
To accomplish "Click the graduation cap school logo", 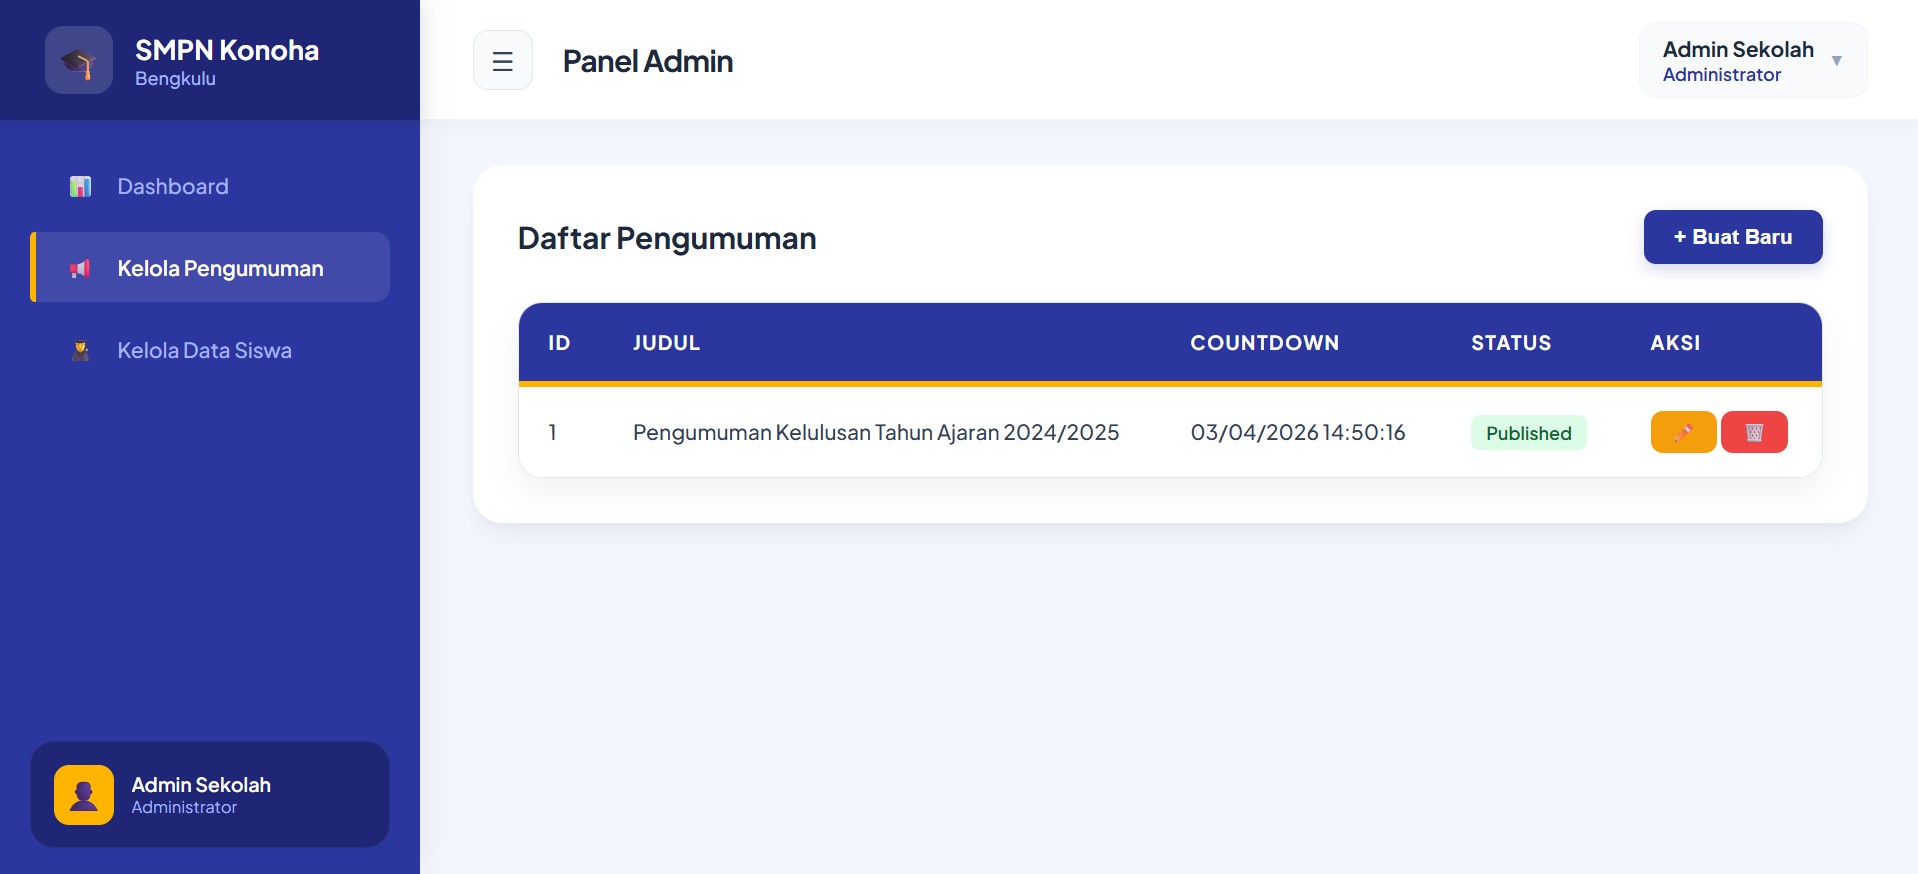I will [79, 61].
